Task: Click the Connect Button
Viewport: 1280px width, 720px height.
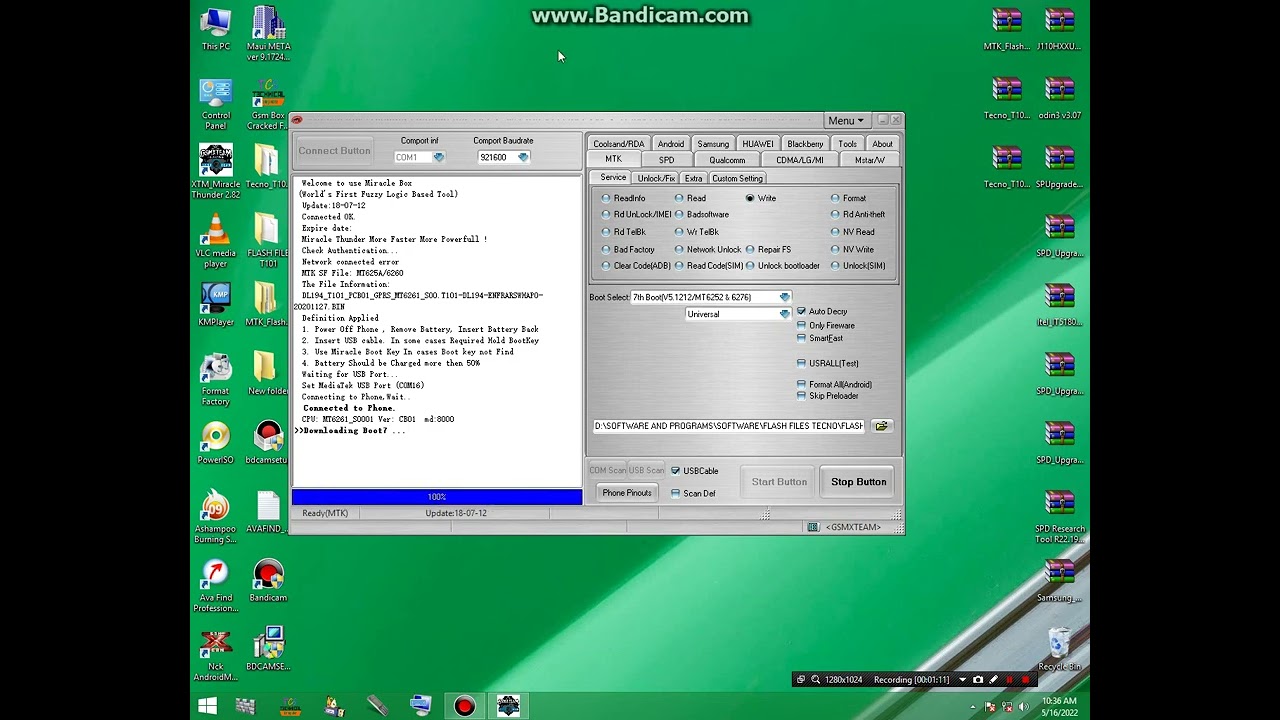Action: (334, 151)
